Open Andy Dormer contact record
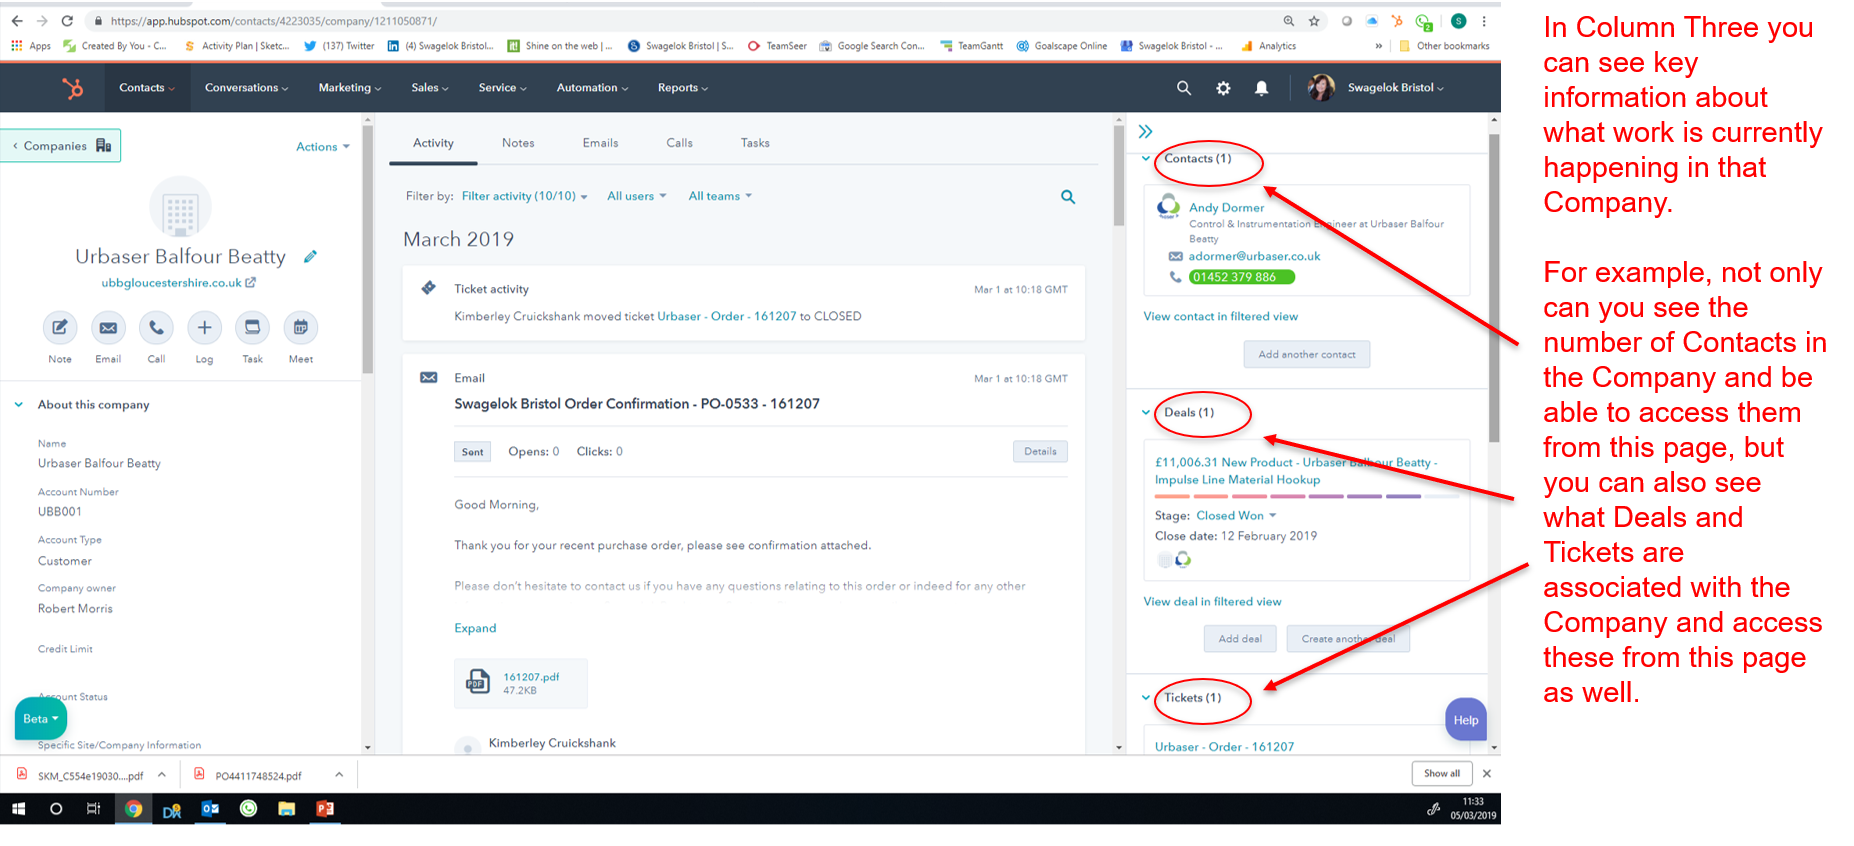Image resolution: width=1854 pixels, height=846 pixels. 1226,208
